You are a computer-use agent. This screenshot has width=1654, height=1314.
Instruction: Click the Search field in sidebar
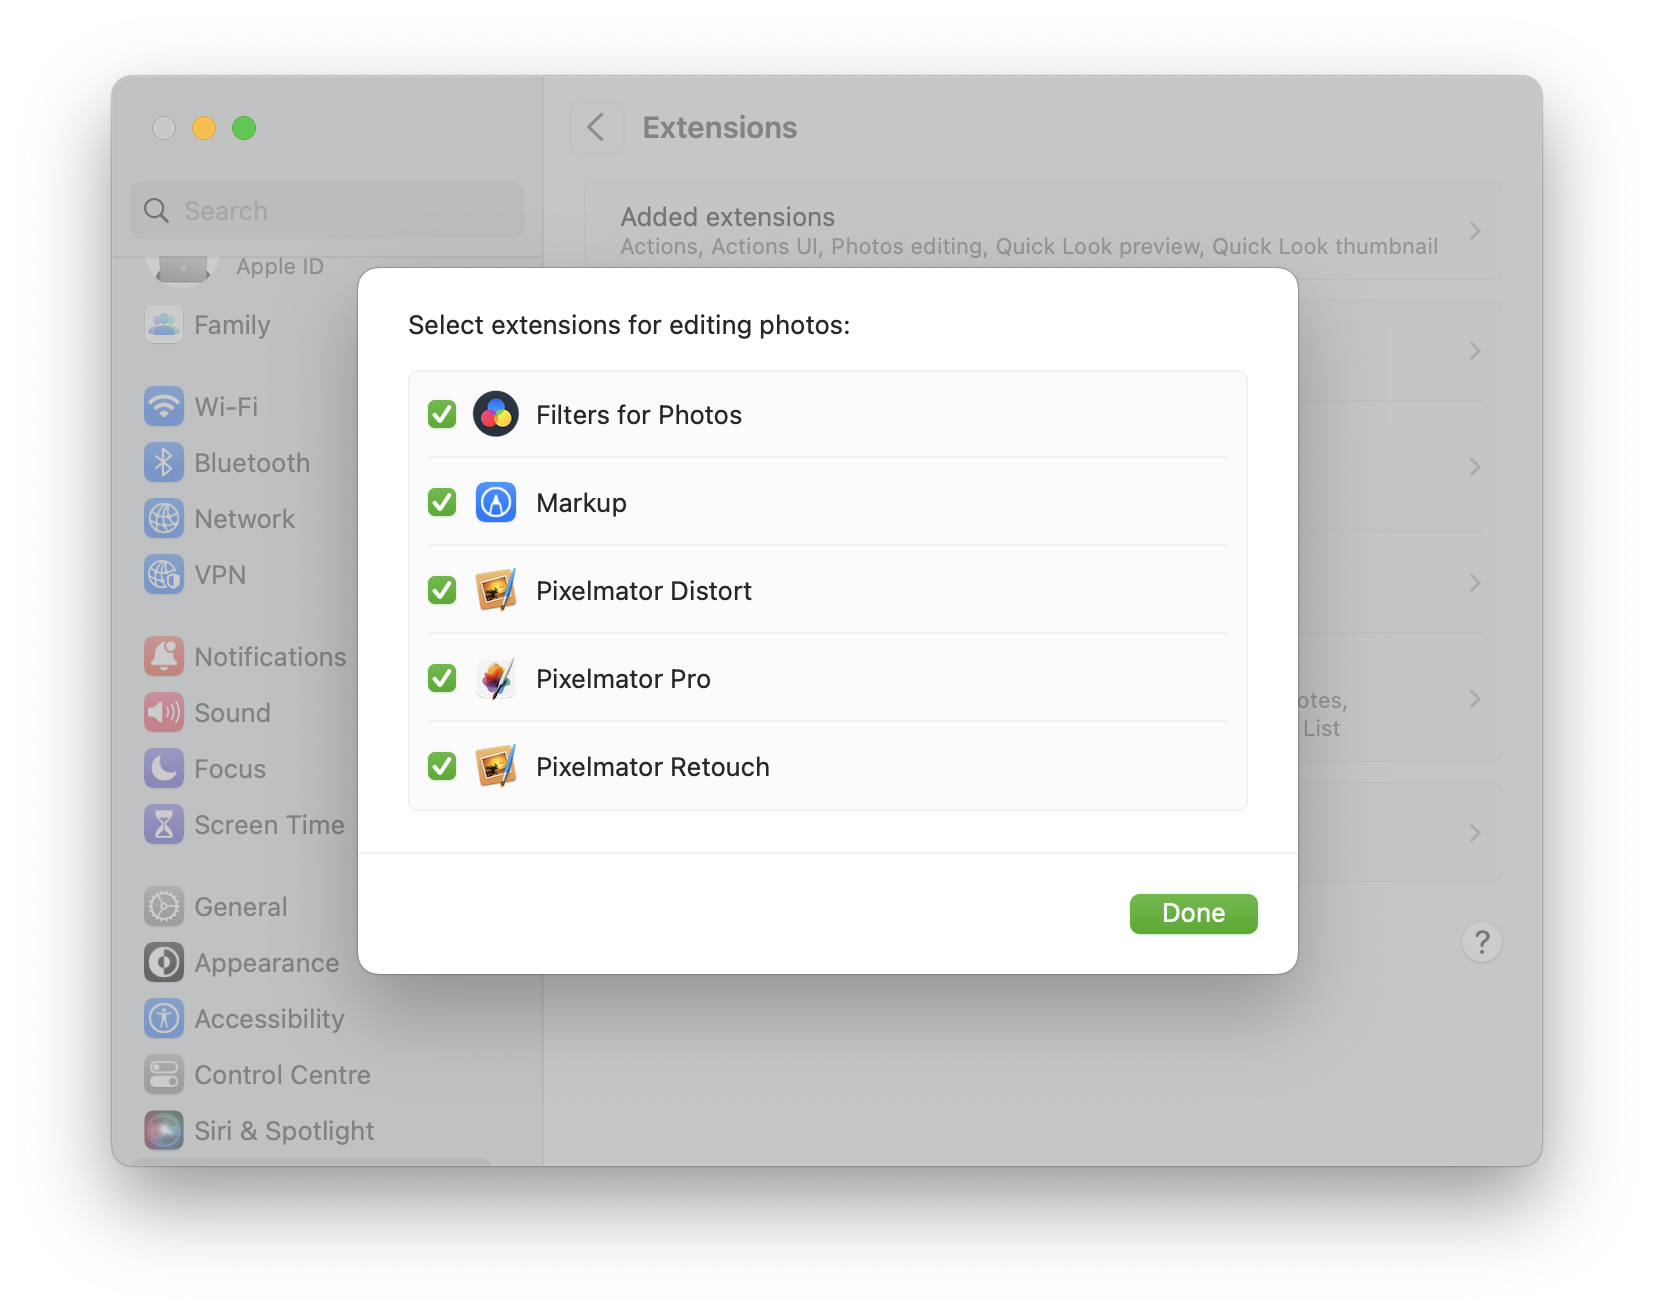tap(327, 210)
